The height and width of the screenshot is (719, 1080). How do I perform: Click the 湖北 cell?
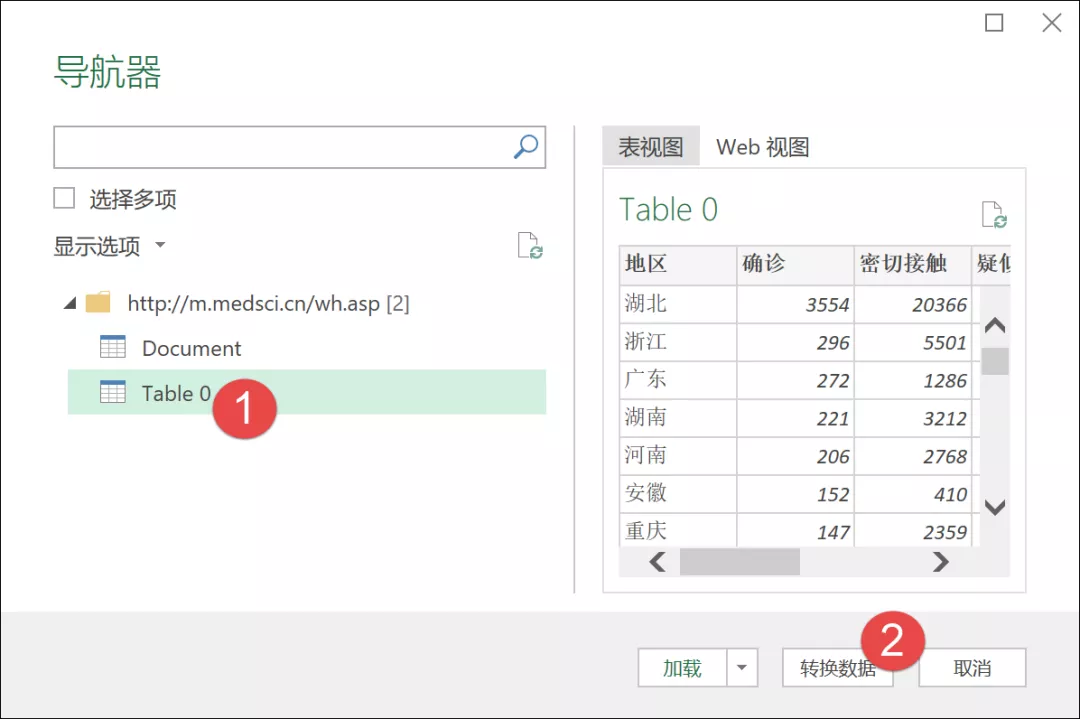coord(678,304)
